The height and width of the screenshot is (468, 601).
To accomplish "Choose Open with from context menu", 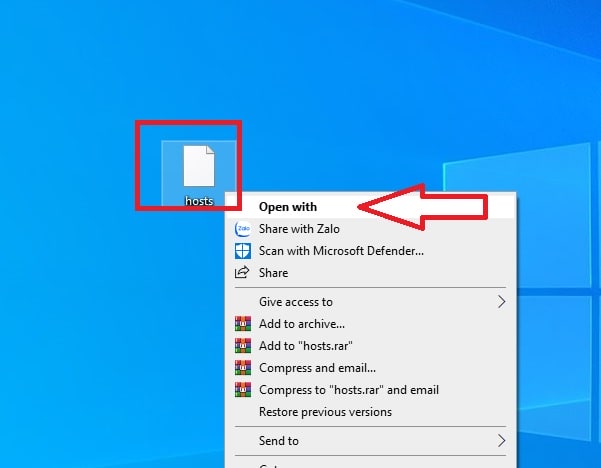I will coord(370,207).
